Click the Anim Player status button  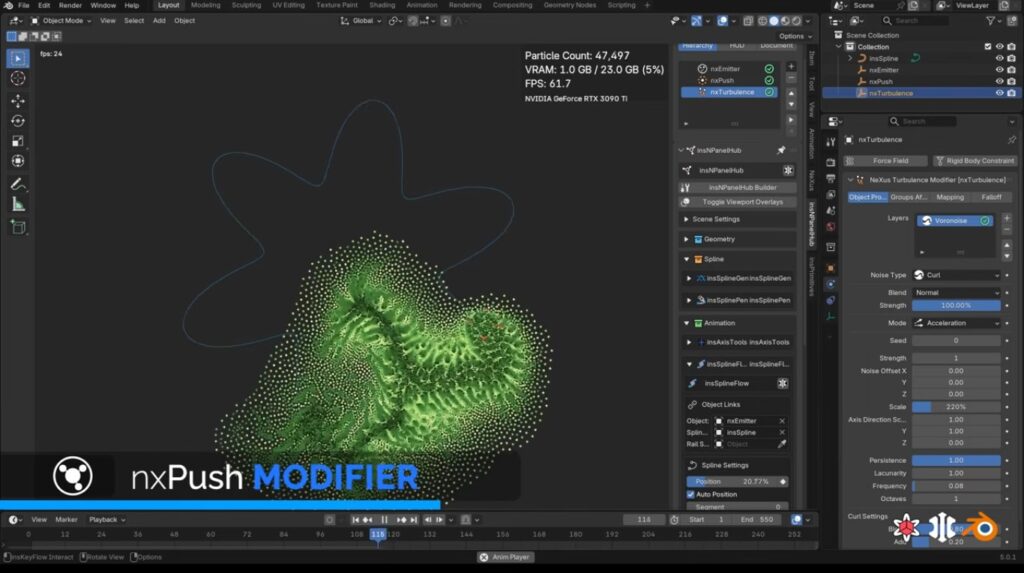coord(505,557)
